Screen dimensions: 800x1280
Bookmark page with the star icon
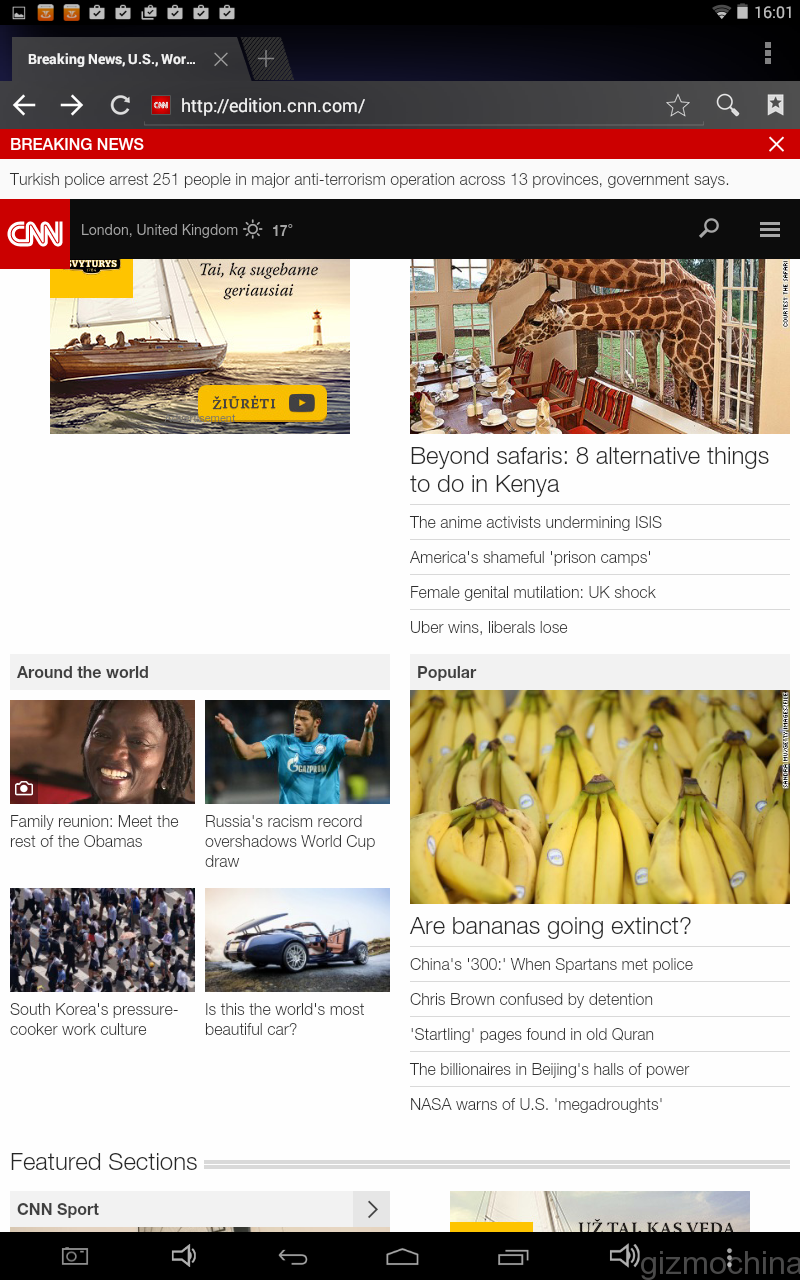tap(678, 105)
